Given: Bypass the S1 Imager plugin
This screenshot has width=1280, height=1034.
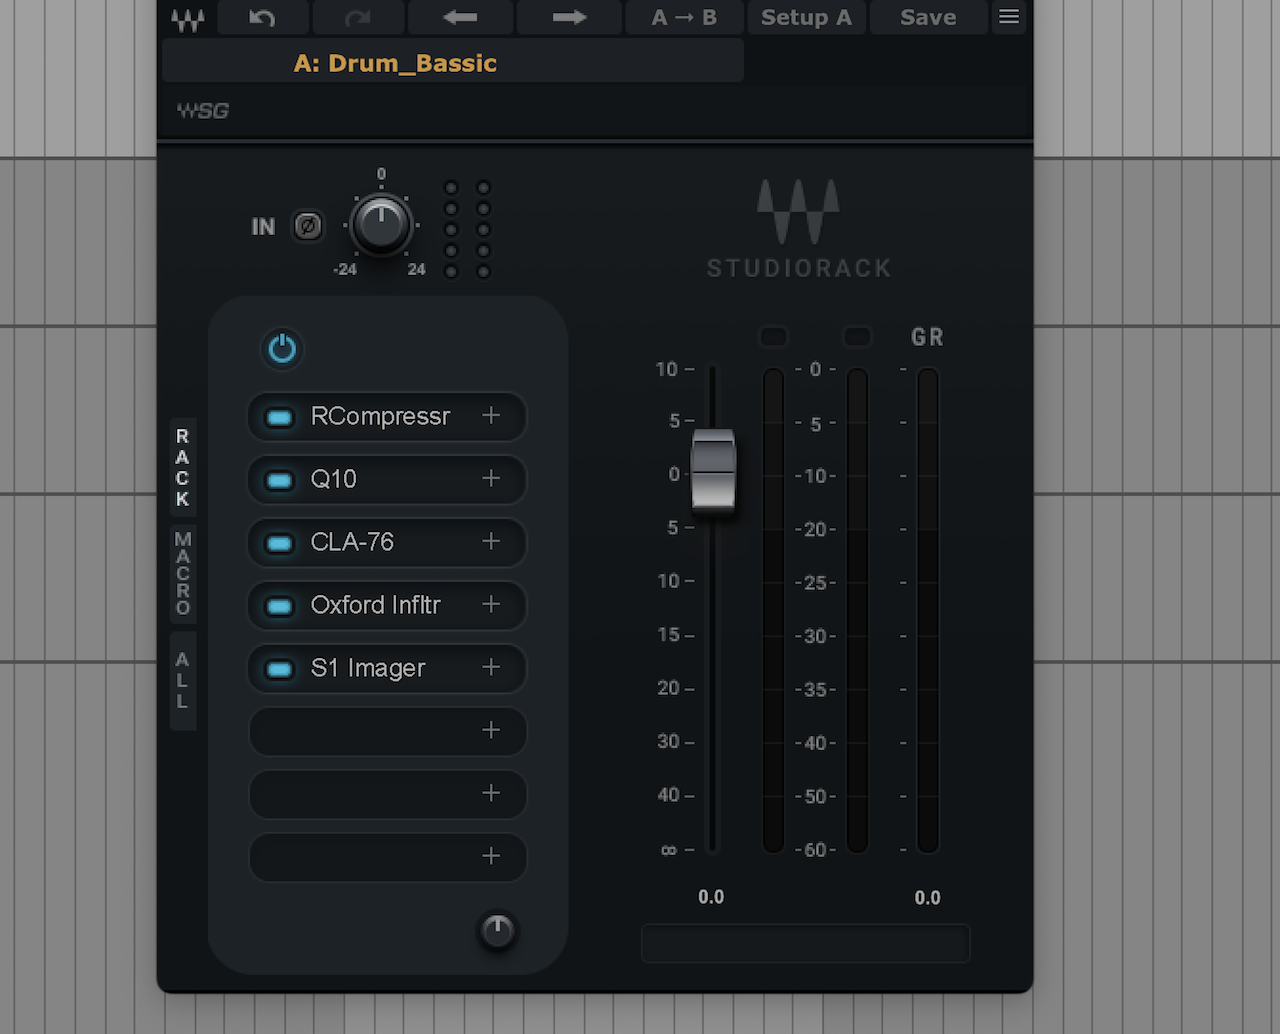Looking at the screenshot, I should tap(279, 669).
